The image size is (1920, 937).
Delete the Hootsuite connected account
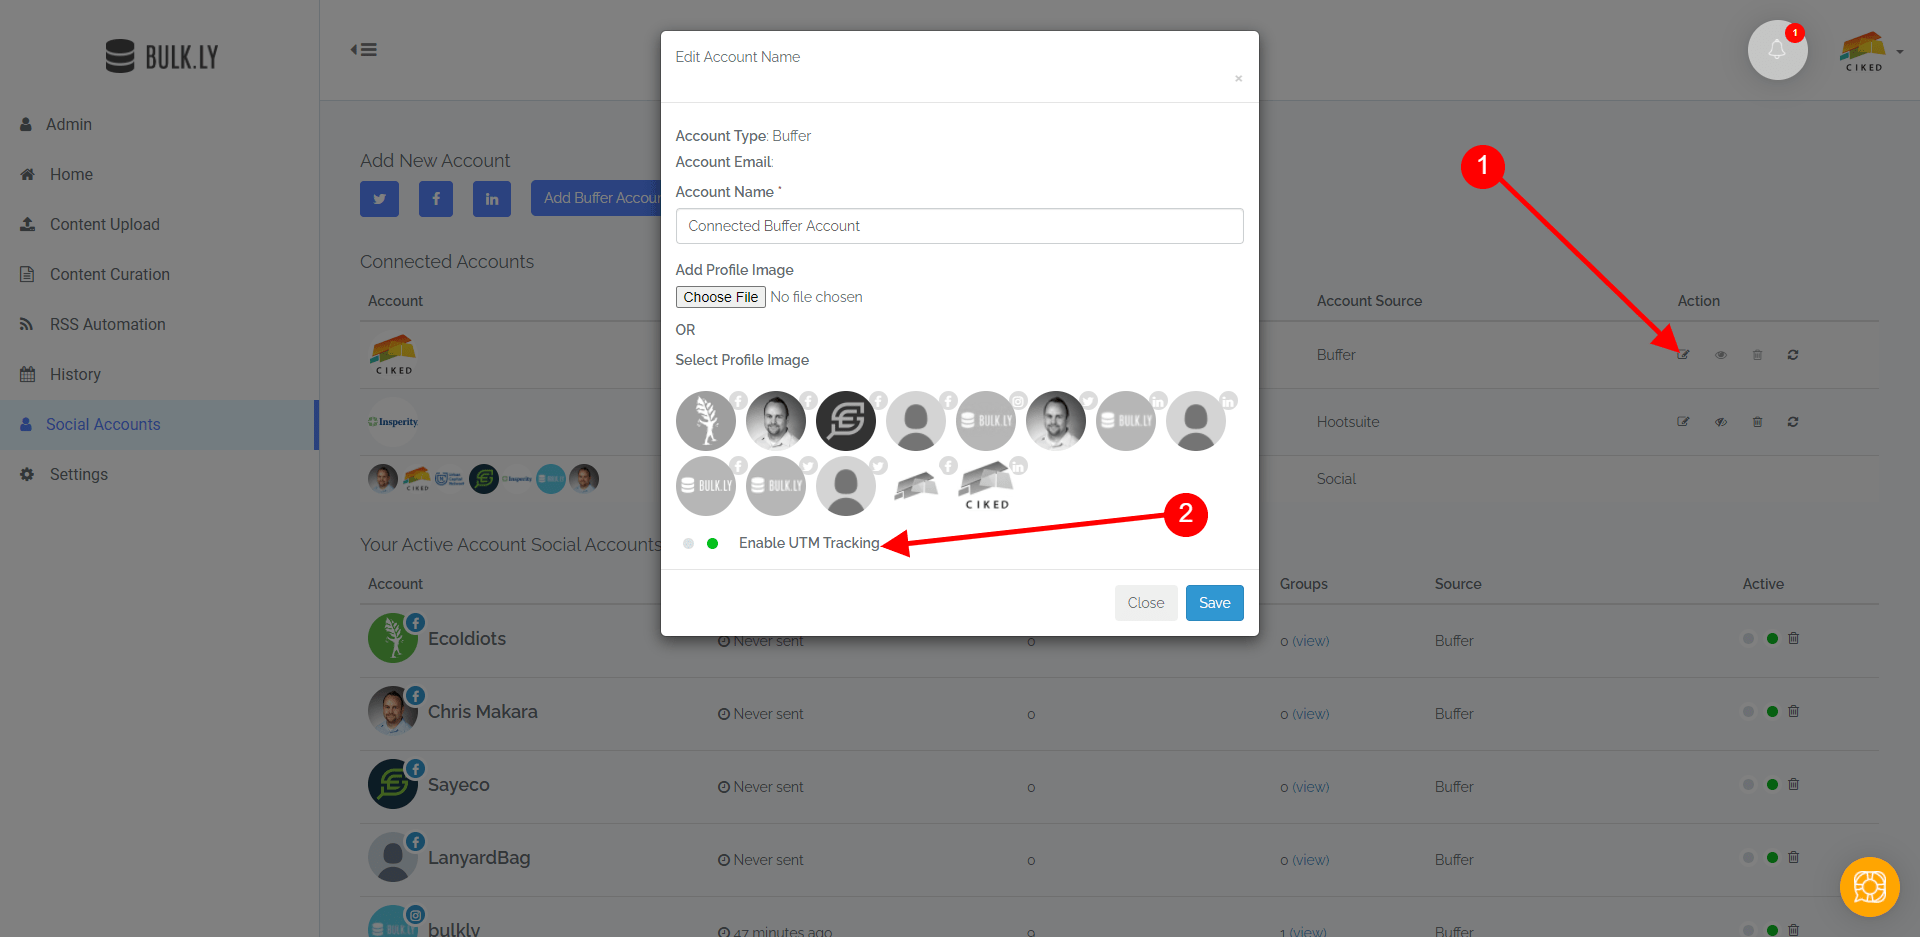pos(1757,422)
